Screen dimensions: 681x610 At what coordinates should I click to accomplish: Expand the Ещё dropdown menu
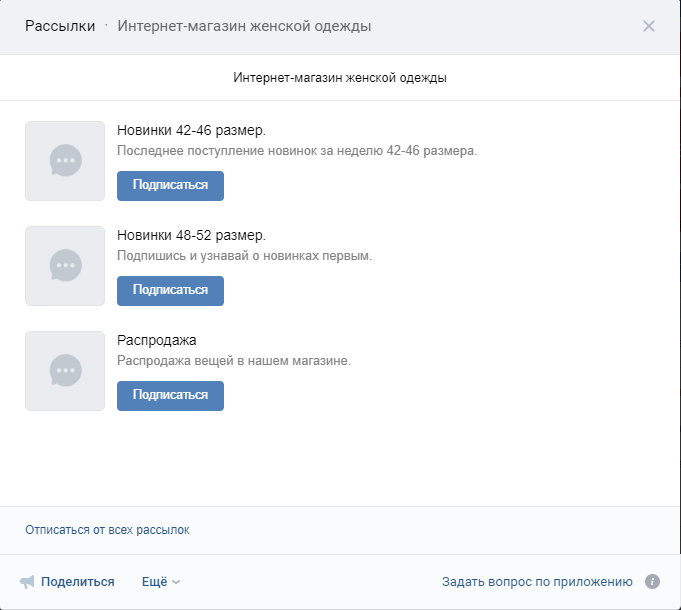(x=161, y=582)
